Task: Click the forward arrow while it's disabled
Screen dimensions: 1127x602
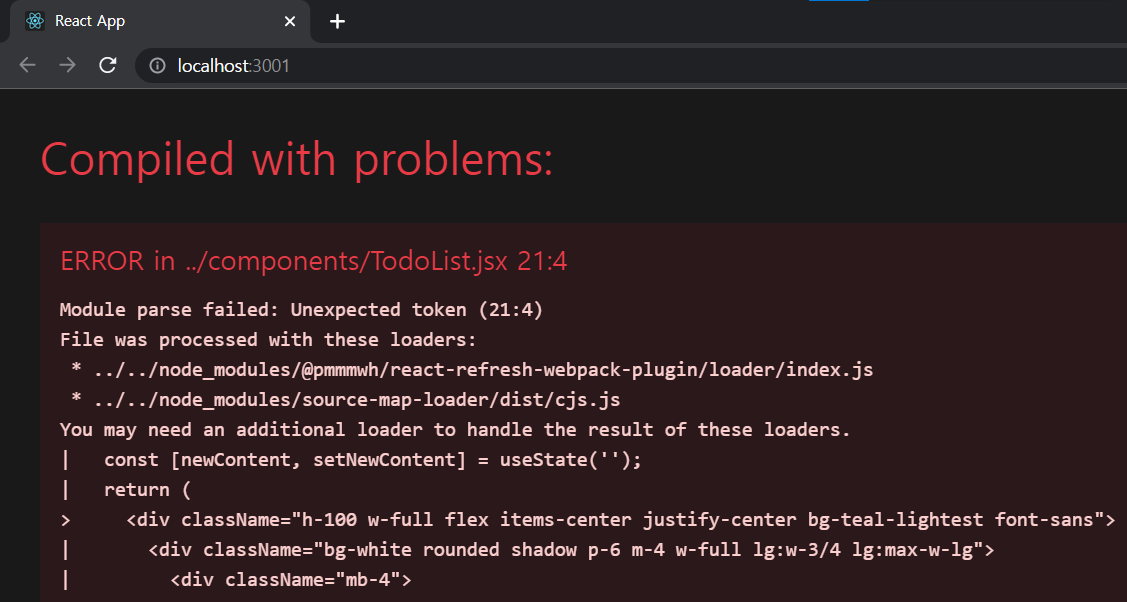Action: pos(66,65)
